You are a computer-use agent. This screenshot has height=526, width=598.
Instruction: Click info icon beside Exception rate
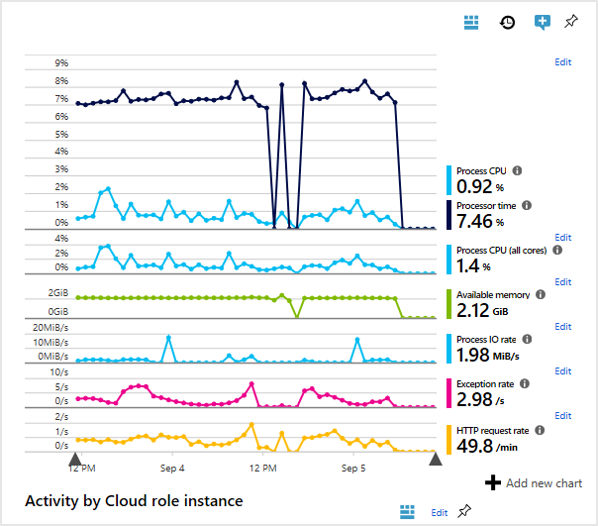click(x=525, y=384)
